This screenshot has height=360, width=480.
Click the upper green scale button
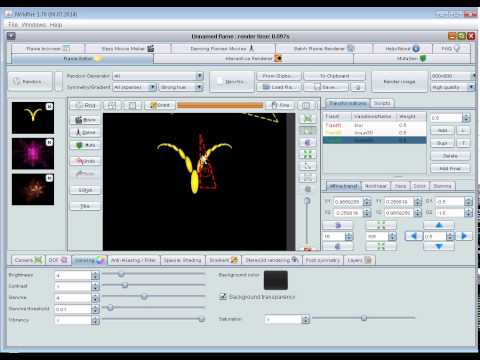click(381, 226)
